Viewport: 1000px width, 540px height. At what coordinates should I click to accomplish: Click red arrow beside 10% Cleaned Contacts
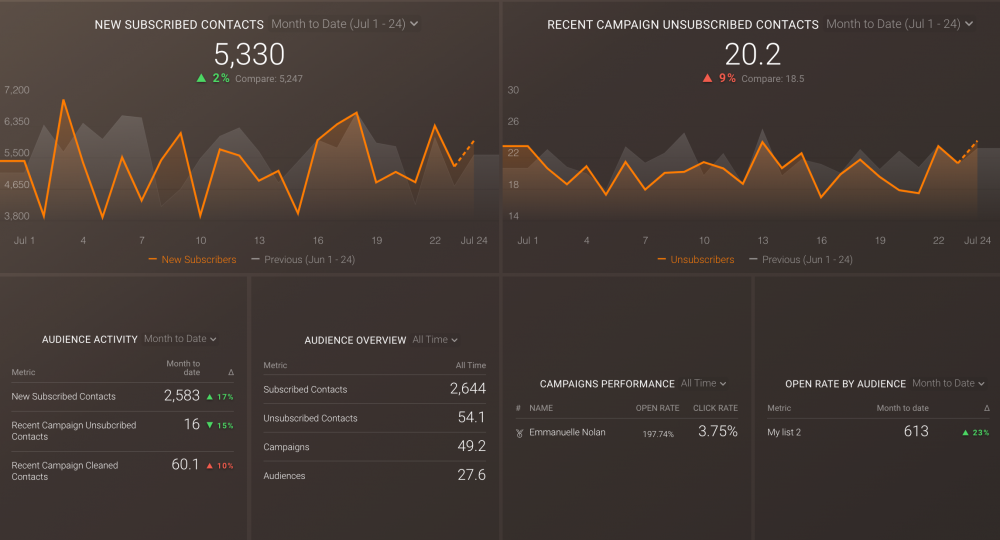210,466
